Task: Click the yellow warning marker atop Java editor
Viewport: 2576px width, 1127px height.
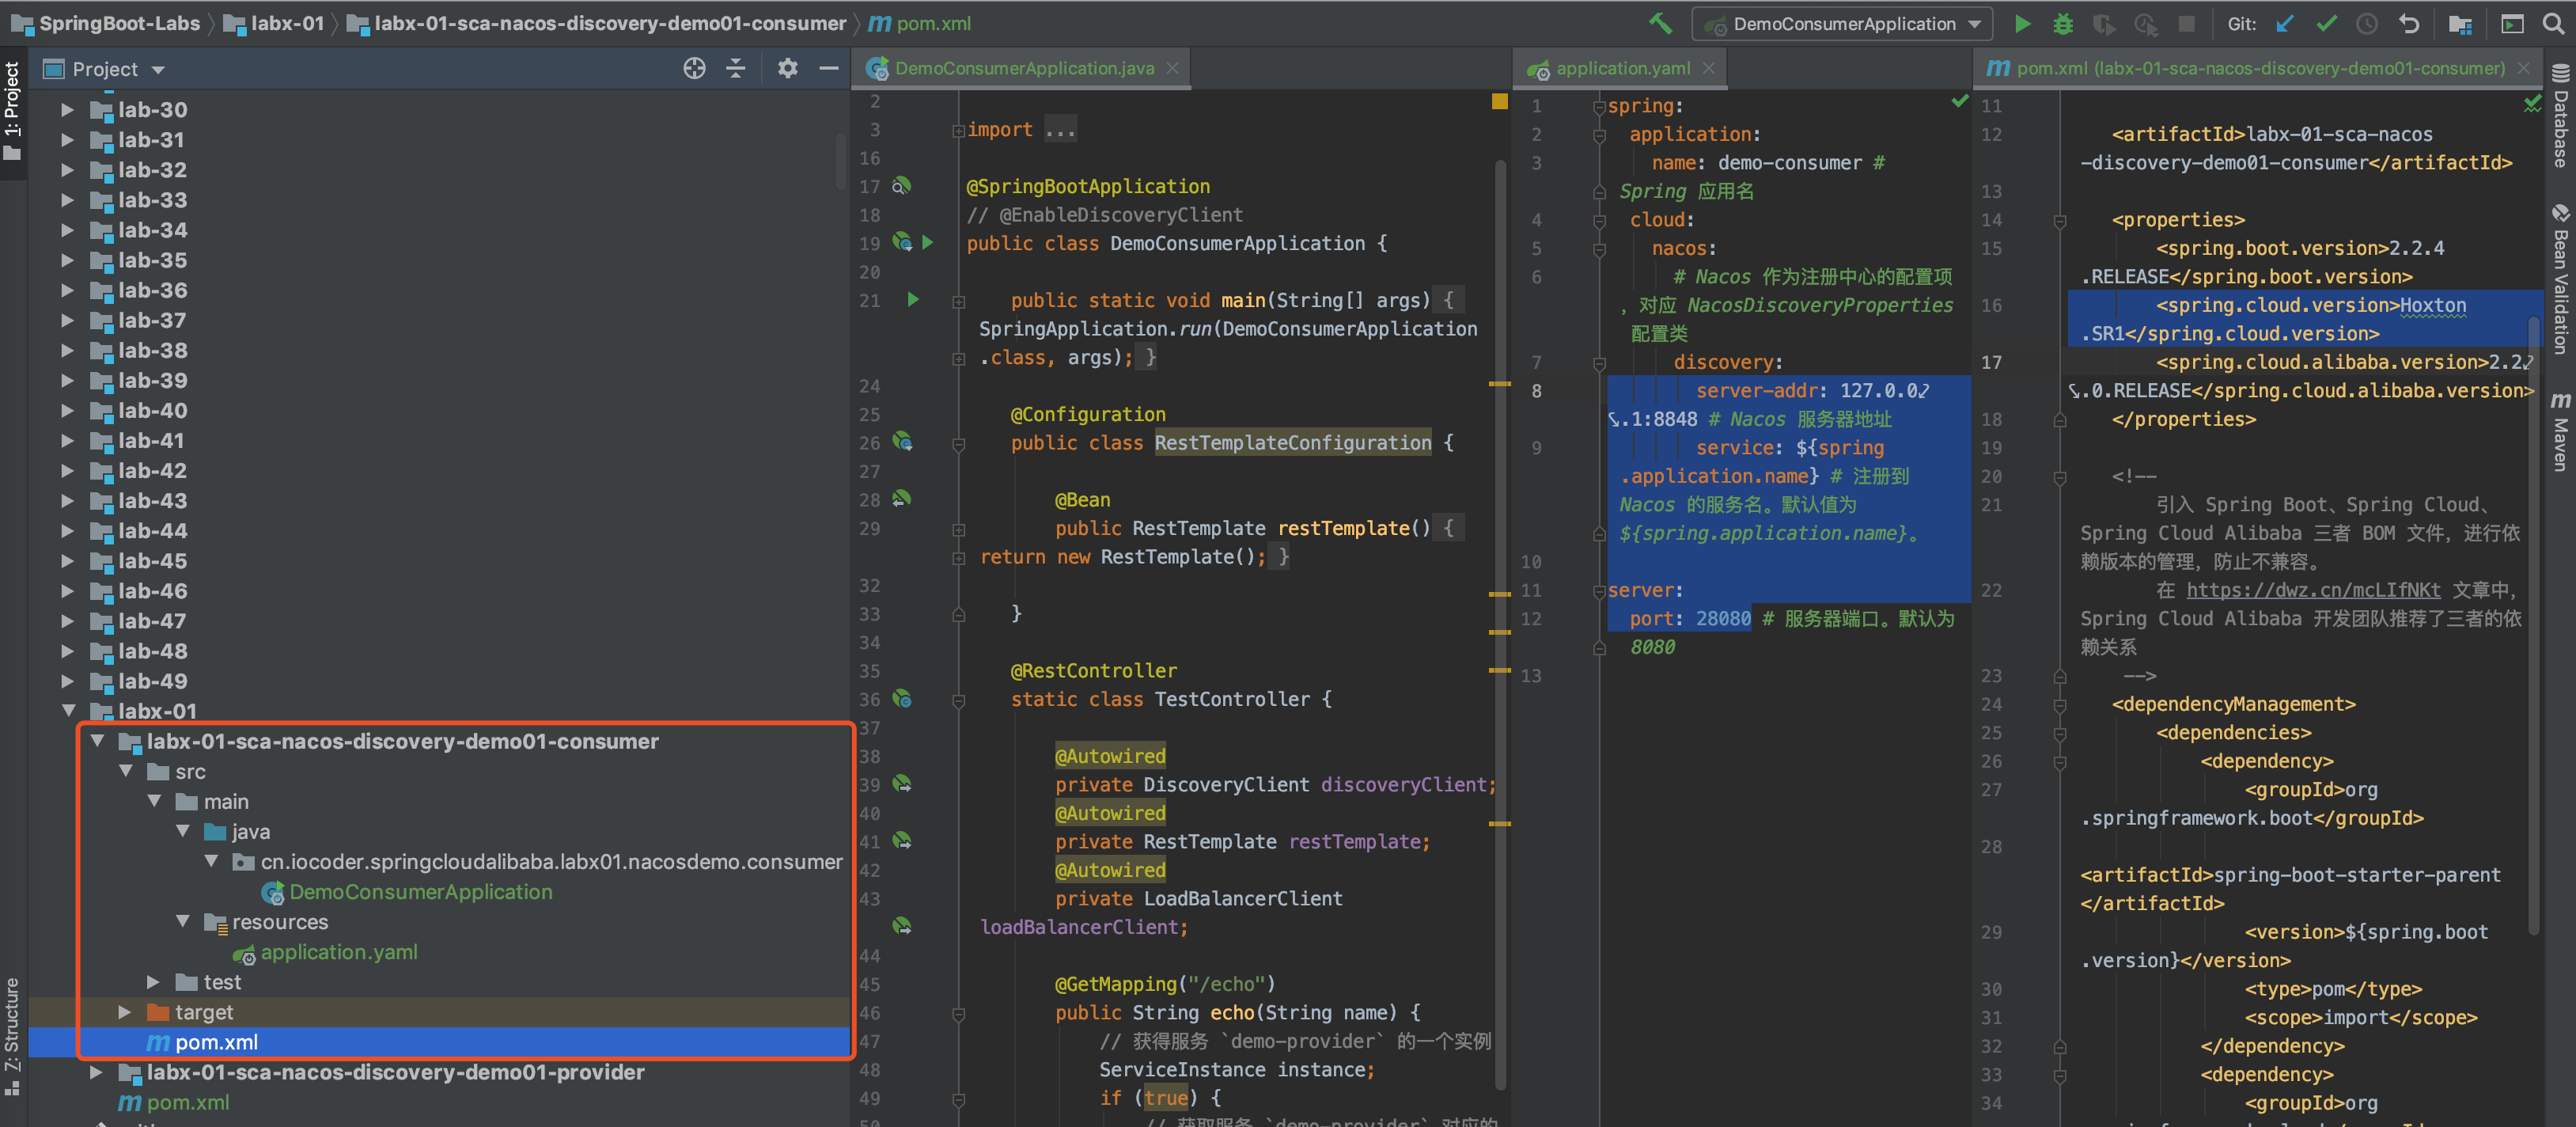Action: pyautogui.click(x=1499, y=101)
